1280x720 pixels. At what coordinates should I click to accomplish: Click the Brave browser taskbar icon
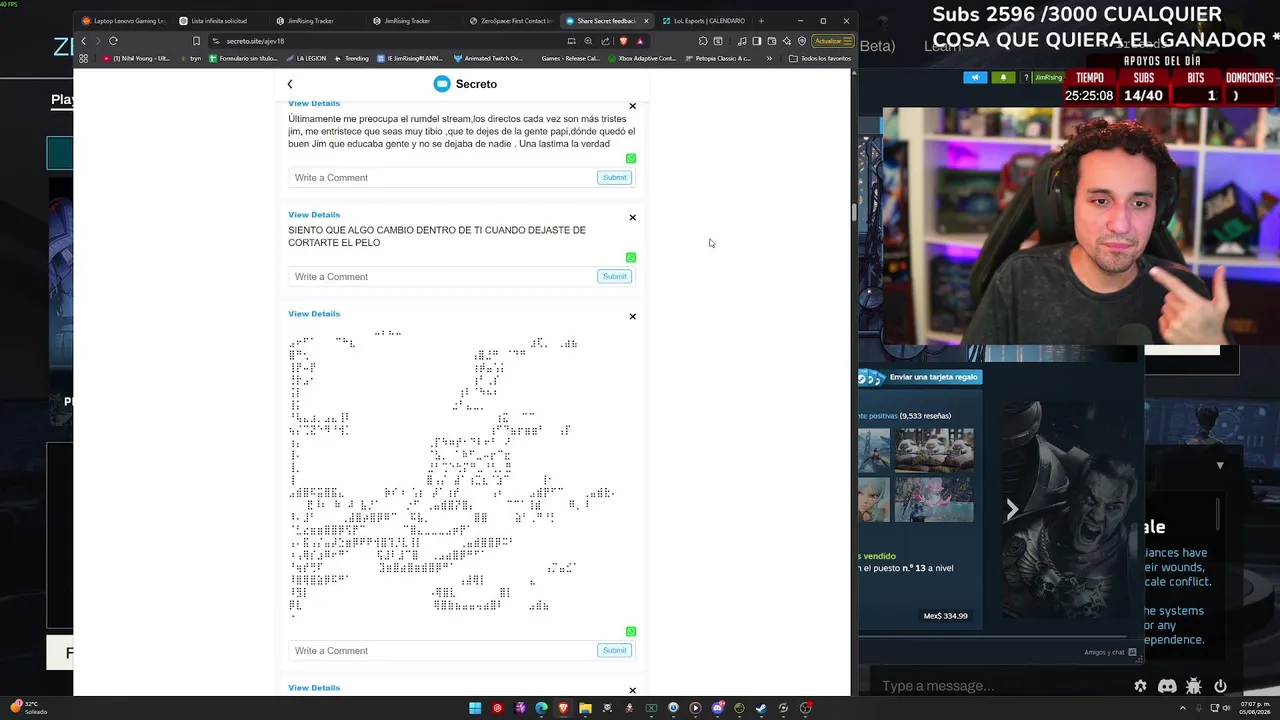tap(563, 708)
